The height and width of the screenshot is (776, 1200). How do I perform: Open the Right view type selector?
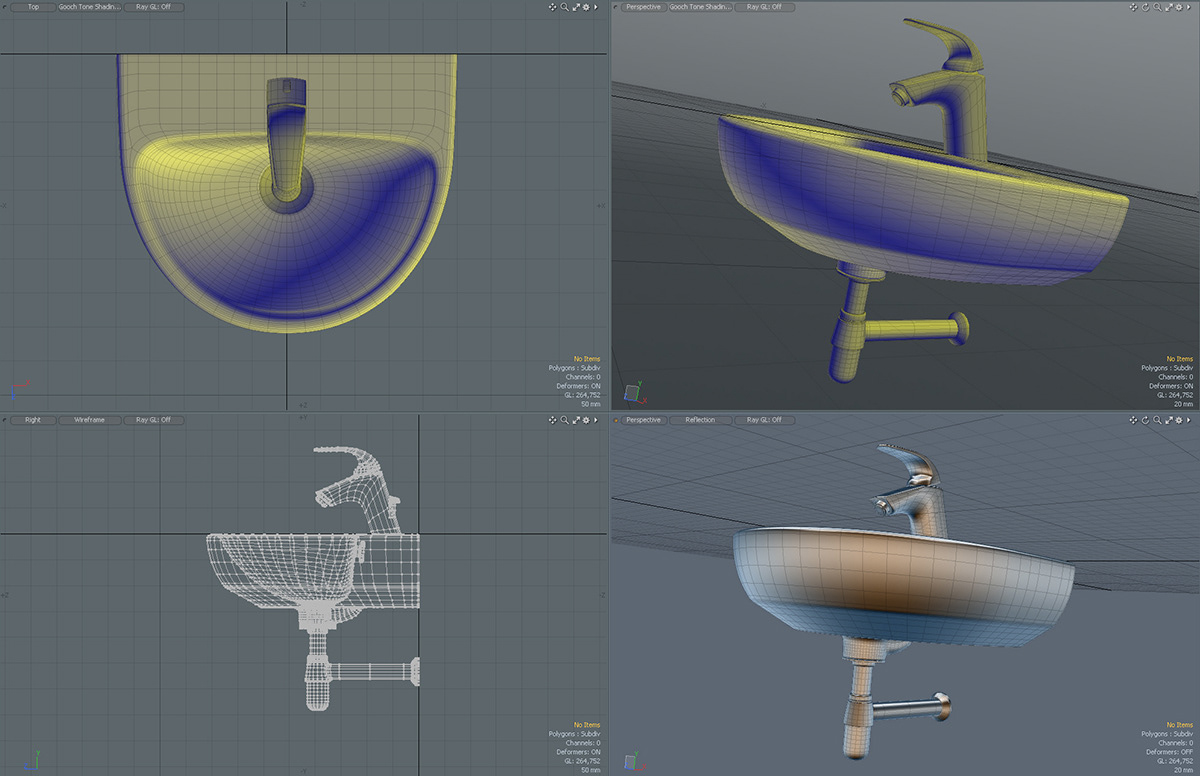pyautogui.click(x=34, y=420)
